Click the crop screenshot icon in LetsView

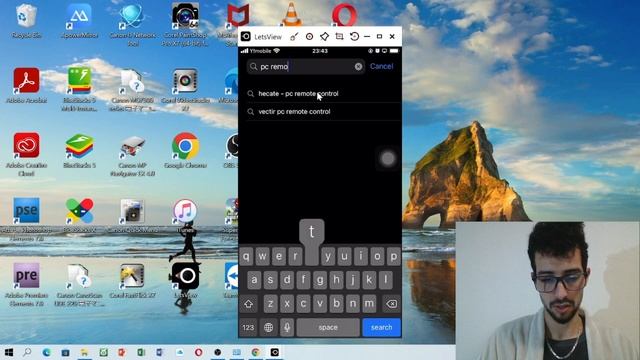pyautogui.click(x=339, y=37)
